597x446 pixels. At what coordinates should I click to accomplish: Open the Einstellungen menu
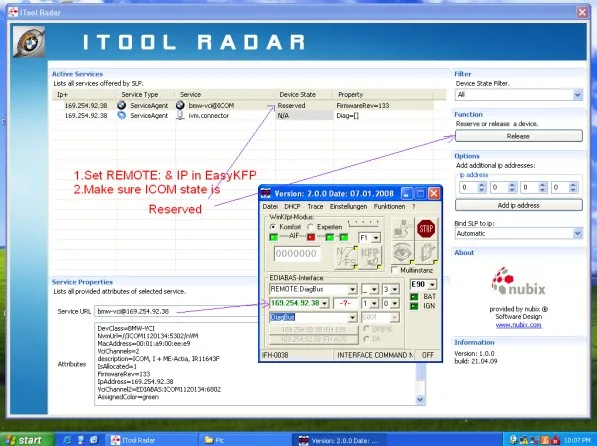(x=348, y=206)
